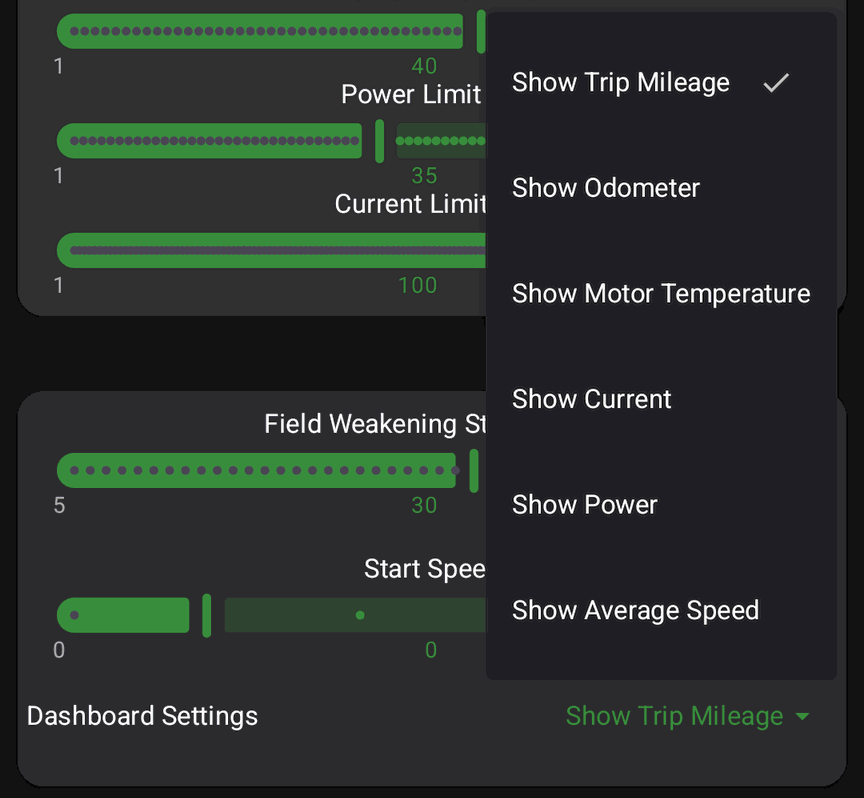Click the Start Speed slider thumb handle
This screenshot has width=864, height=798.
click(207, 615)
